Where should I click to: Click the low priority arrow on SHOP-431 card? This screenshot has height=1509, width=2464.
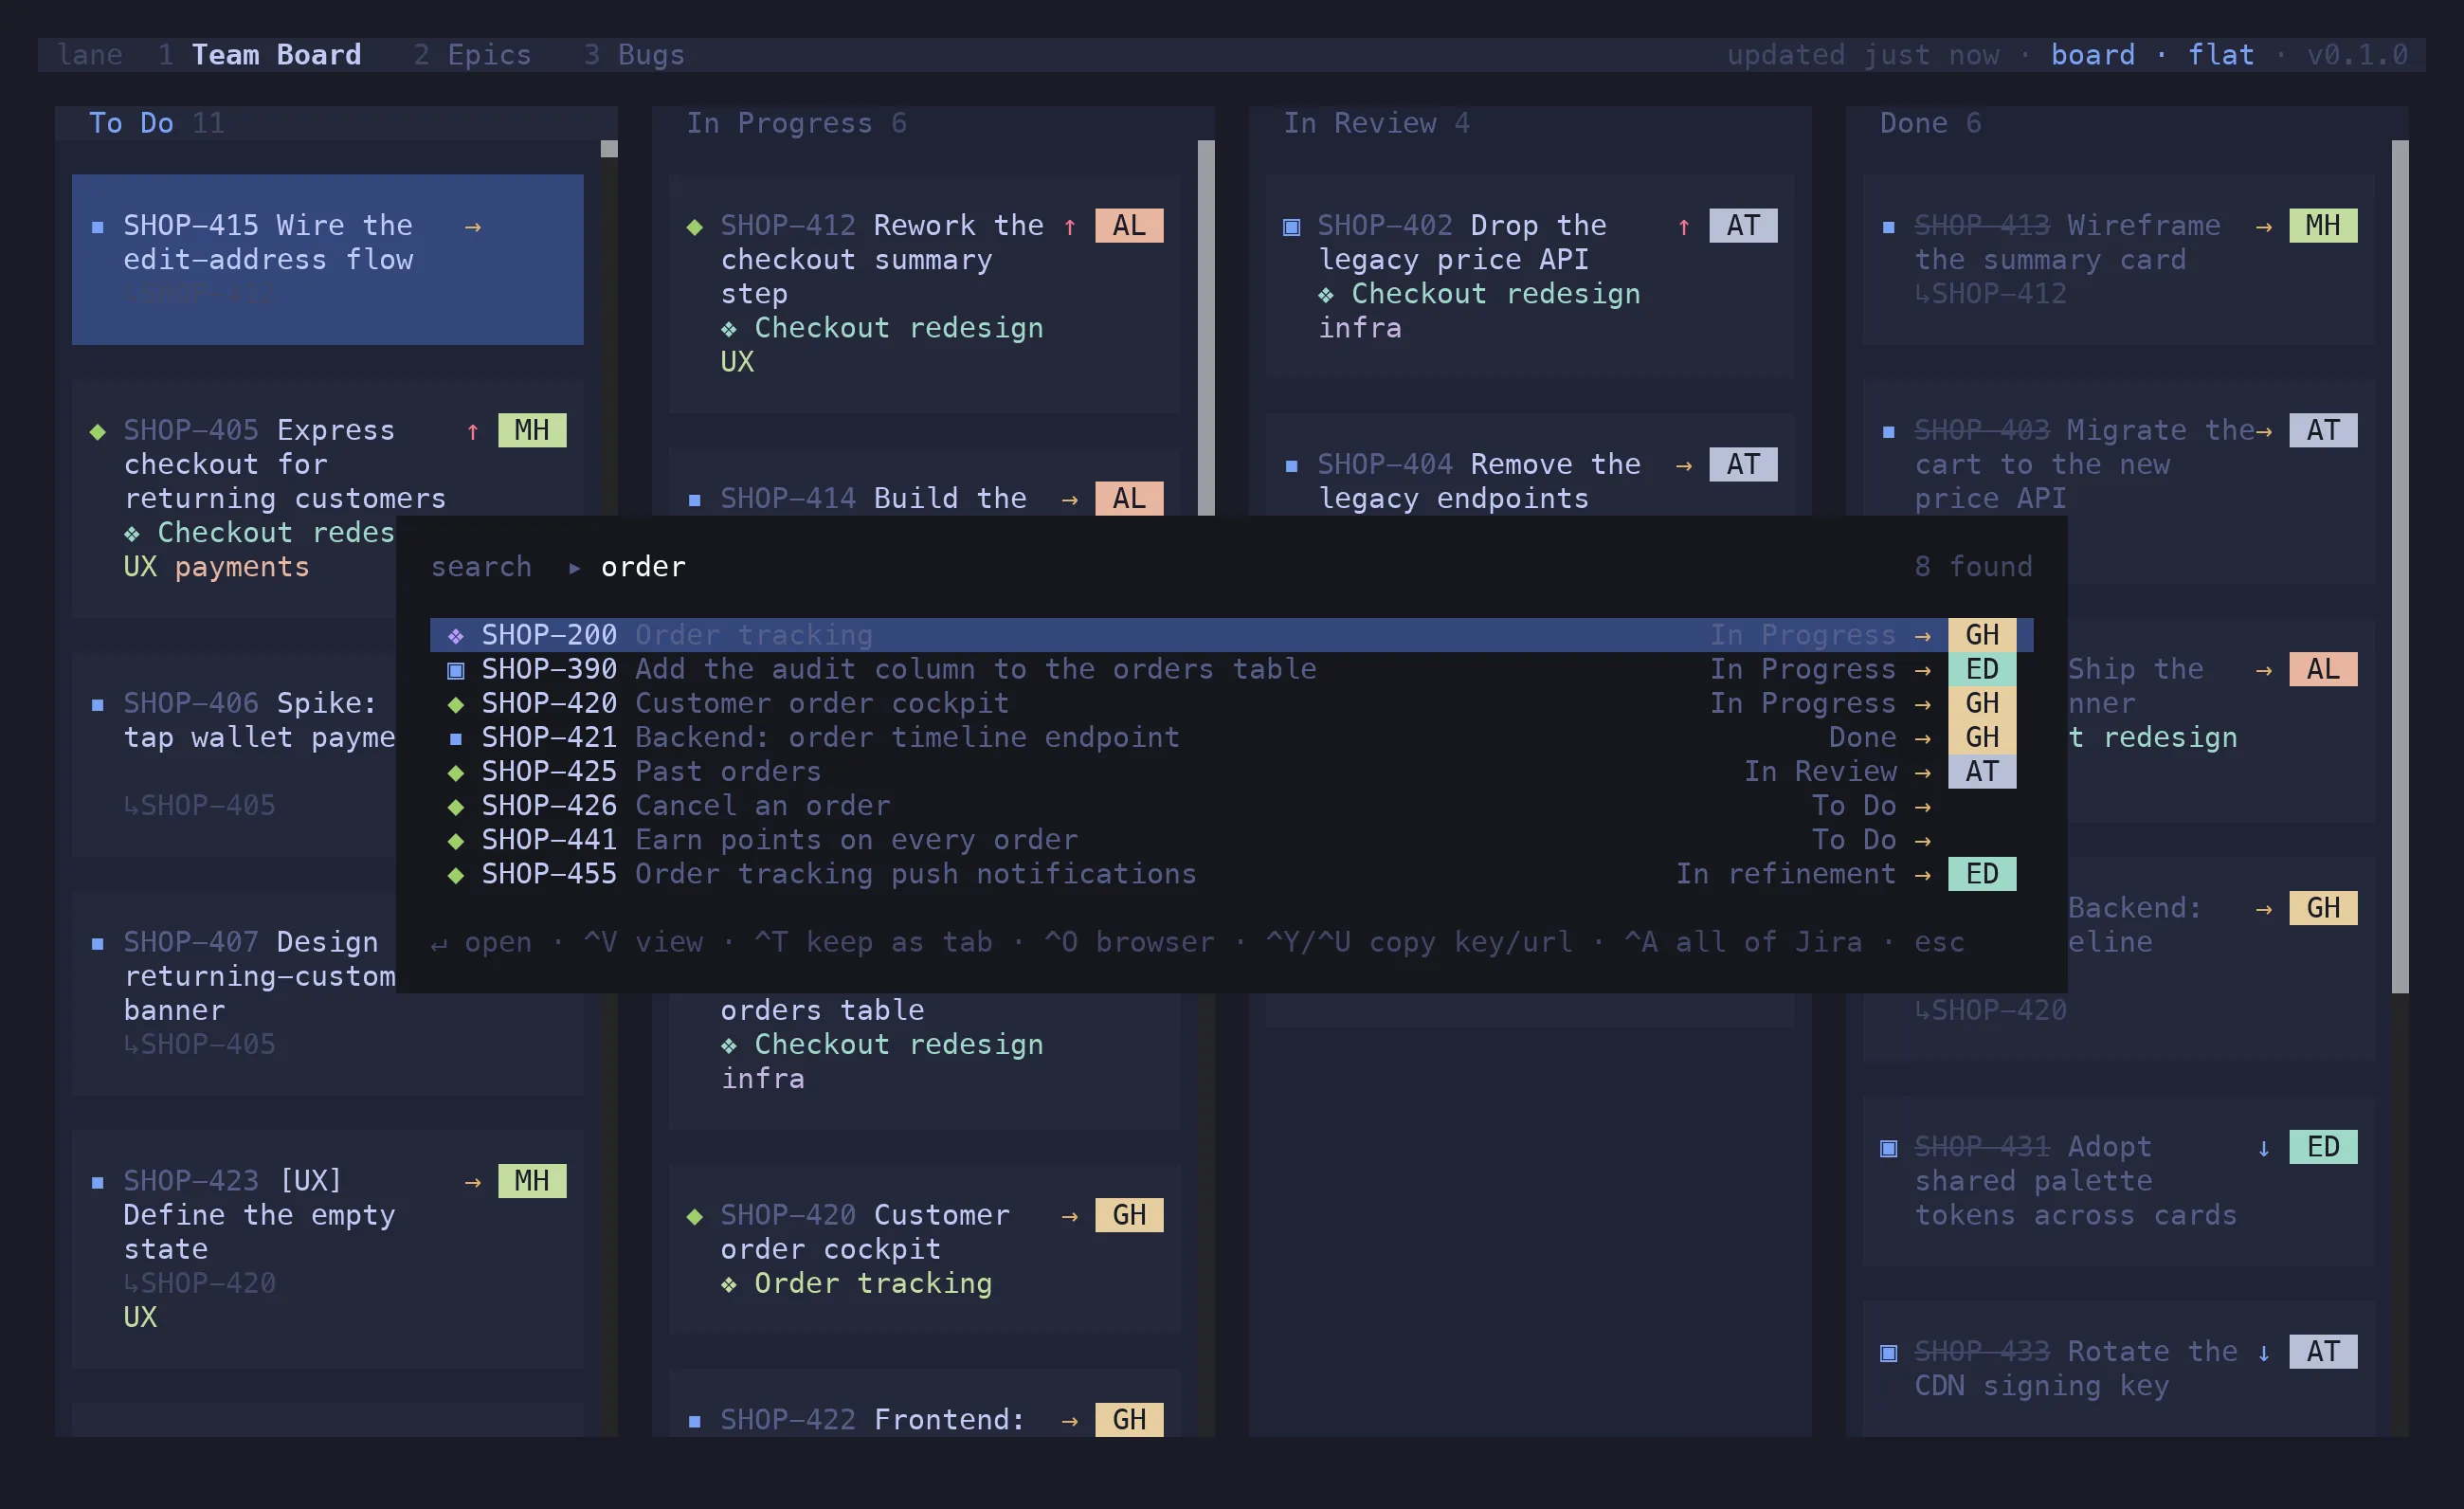point(2264,1147)
